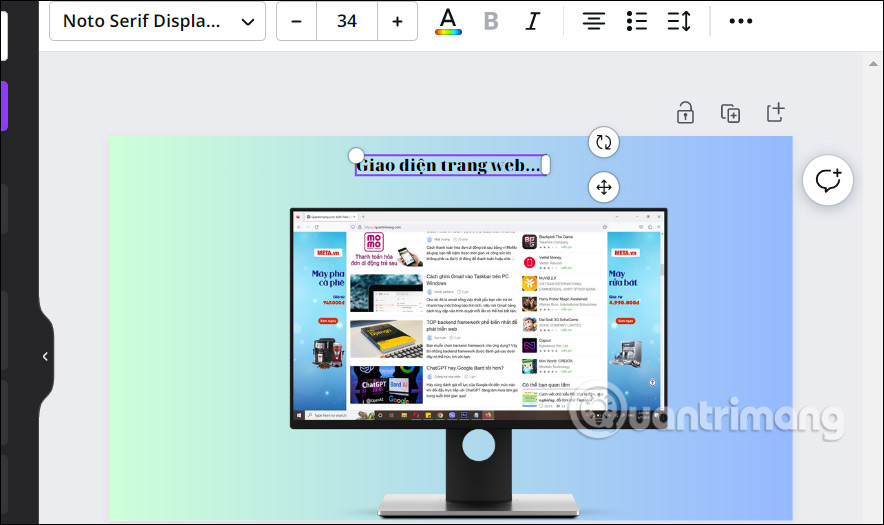Increase font size with plus button
Viewport: 884px width, 525px height.
pyautogui.click(x=397, y=21)
